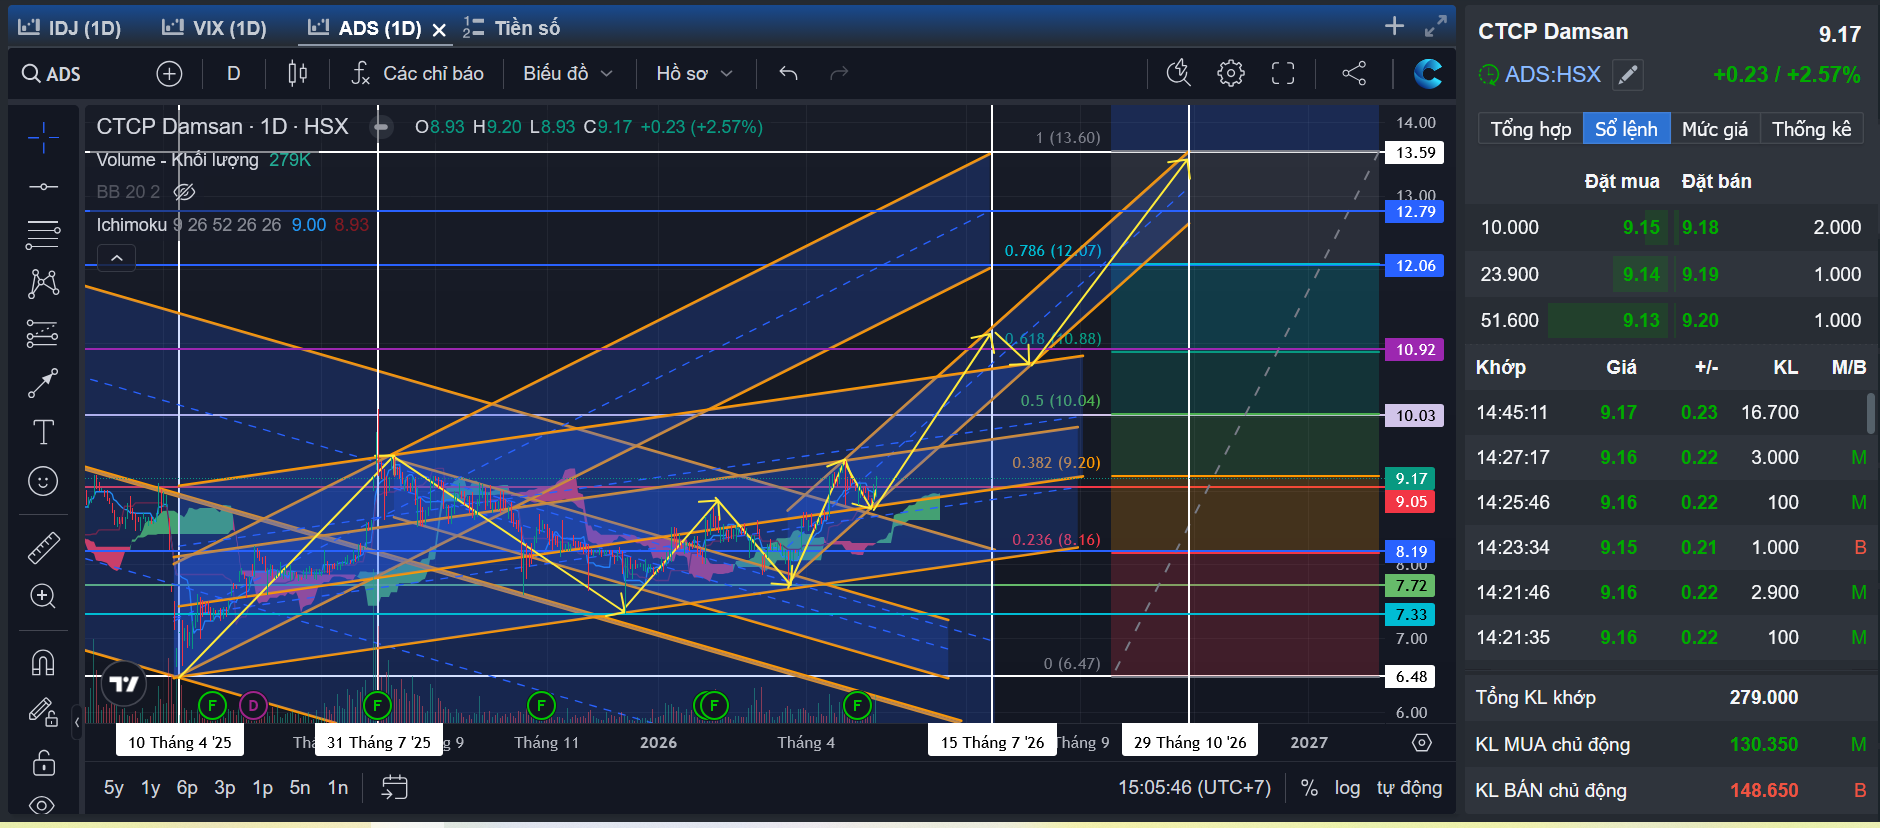Screen dimensions: 1880x828
Task: Close the ADS (1D) tab
Action: [439, 30]
